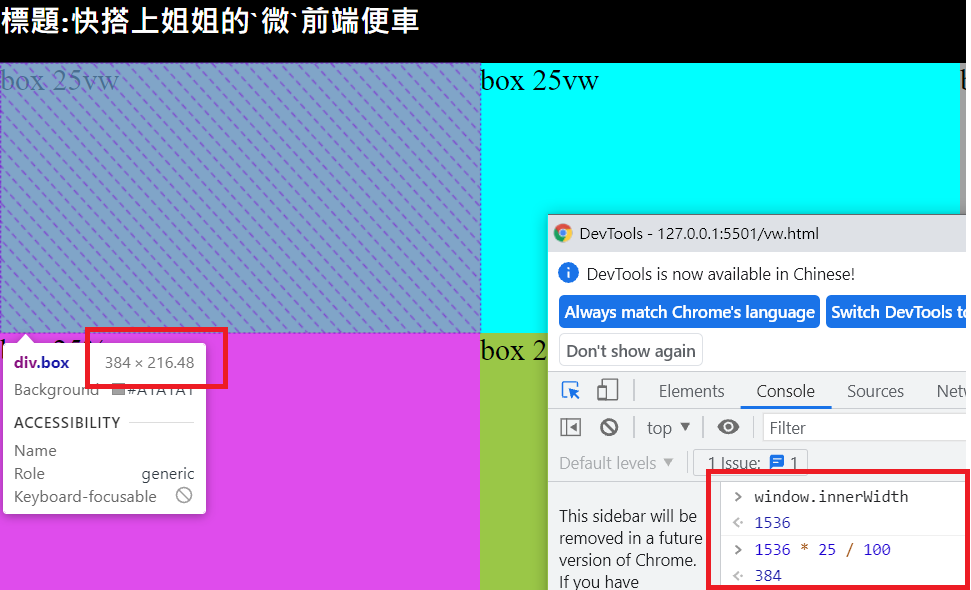Image resolution: width=971 pixels, height=590 pixels.
Task: Open the 1 Issue indicator
Action: click(x=750, y=462)
